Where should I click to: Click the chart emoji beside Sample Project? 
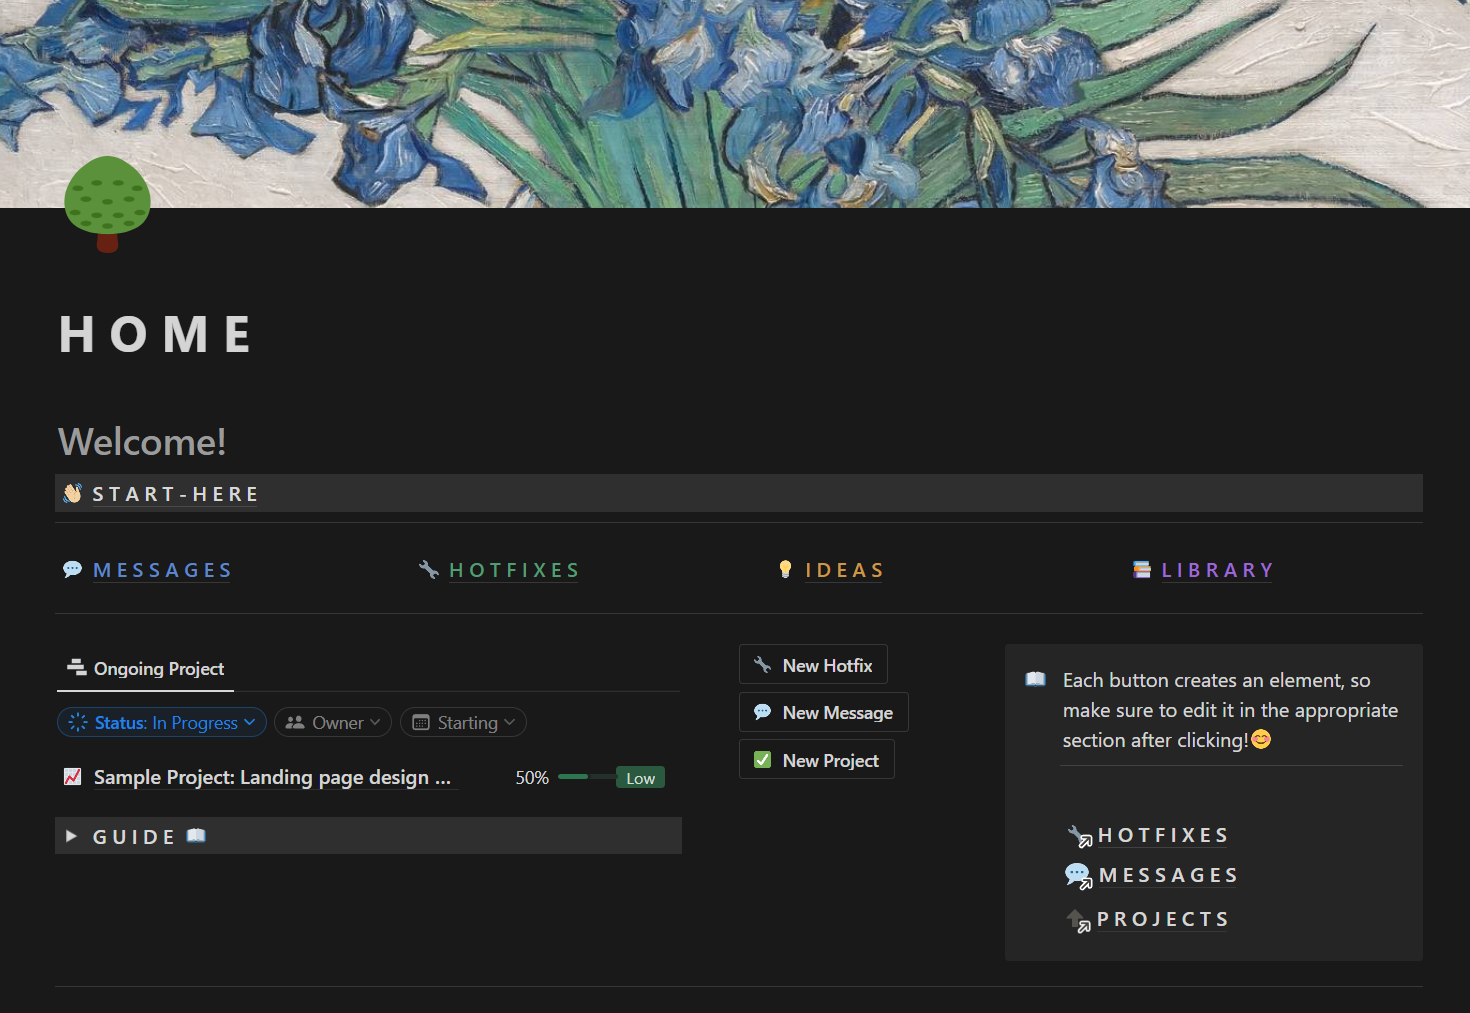72,777
